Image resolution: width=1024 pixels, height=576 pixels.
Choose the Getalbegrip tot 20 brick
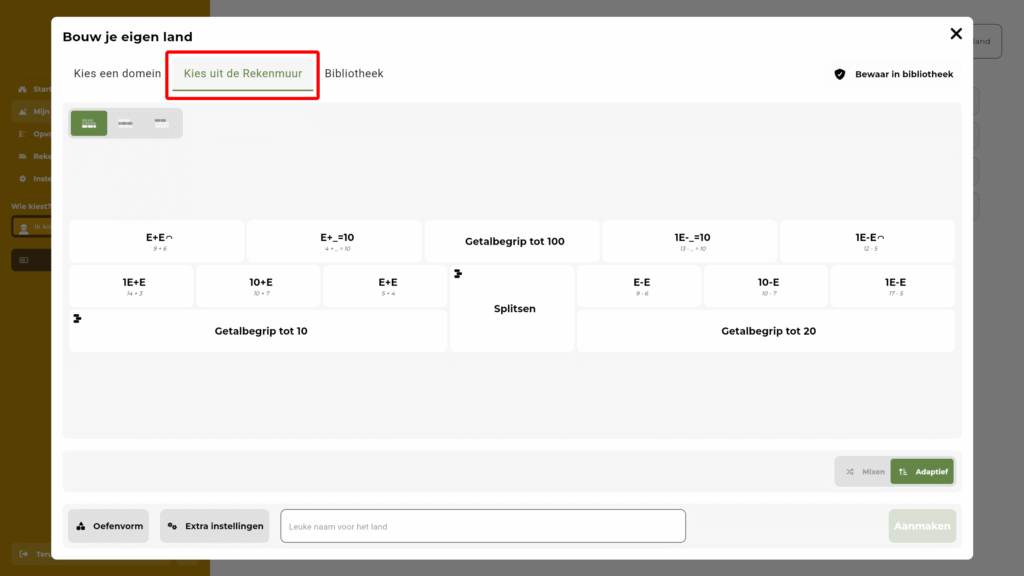767,331
